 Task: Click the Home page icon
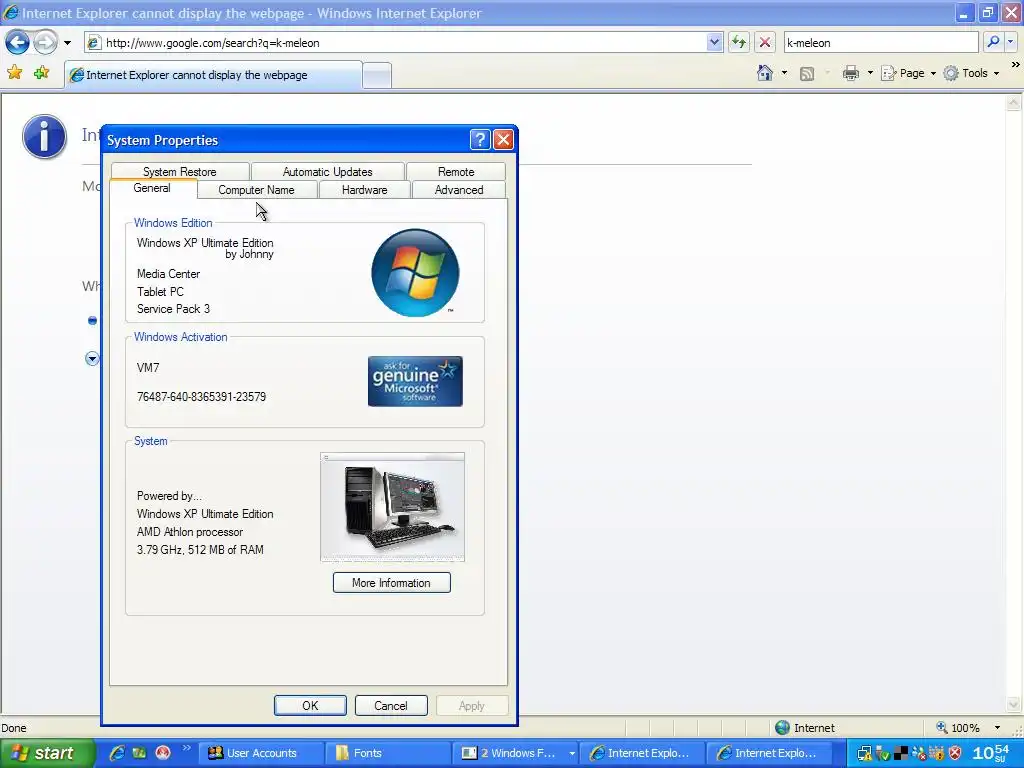[x=765, y=73]
